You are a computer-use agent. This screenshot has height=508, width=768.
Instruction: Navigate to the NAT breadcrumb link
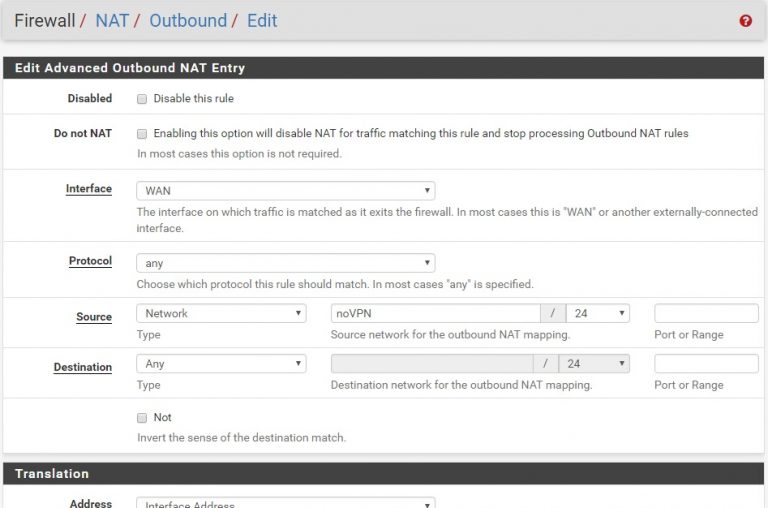112,20
